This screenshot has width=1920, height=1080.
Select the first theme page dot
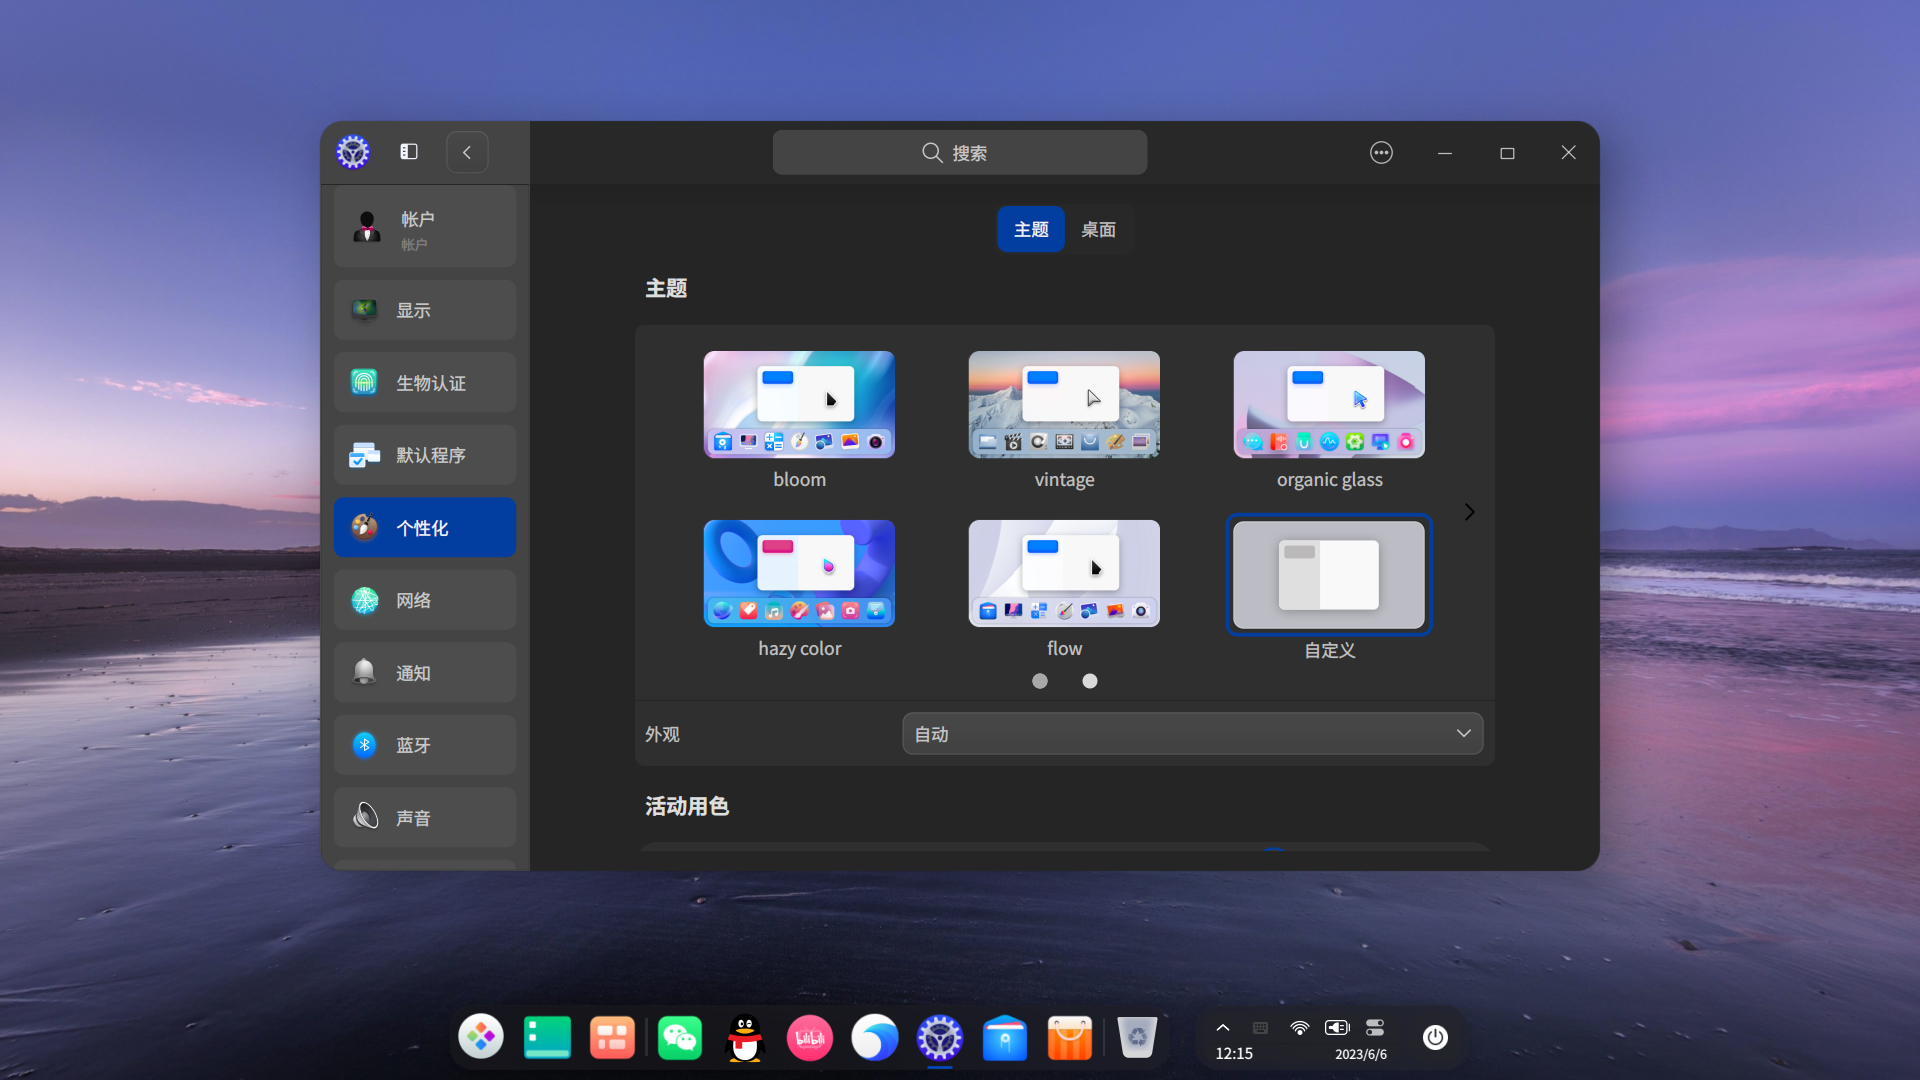[1040, 681]
